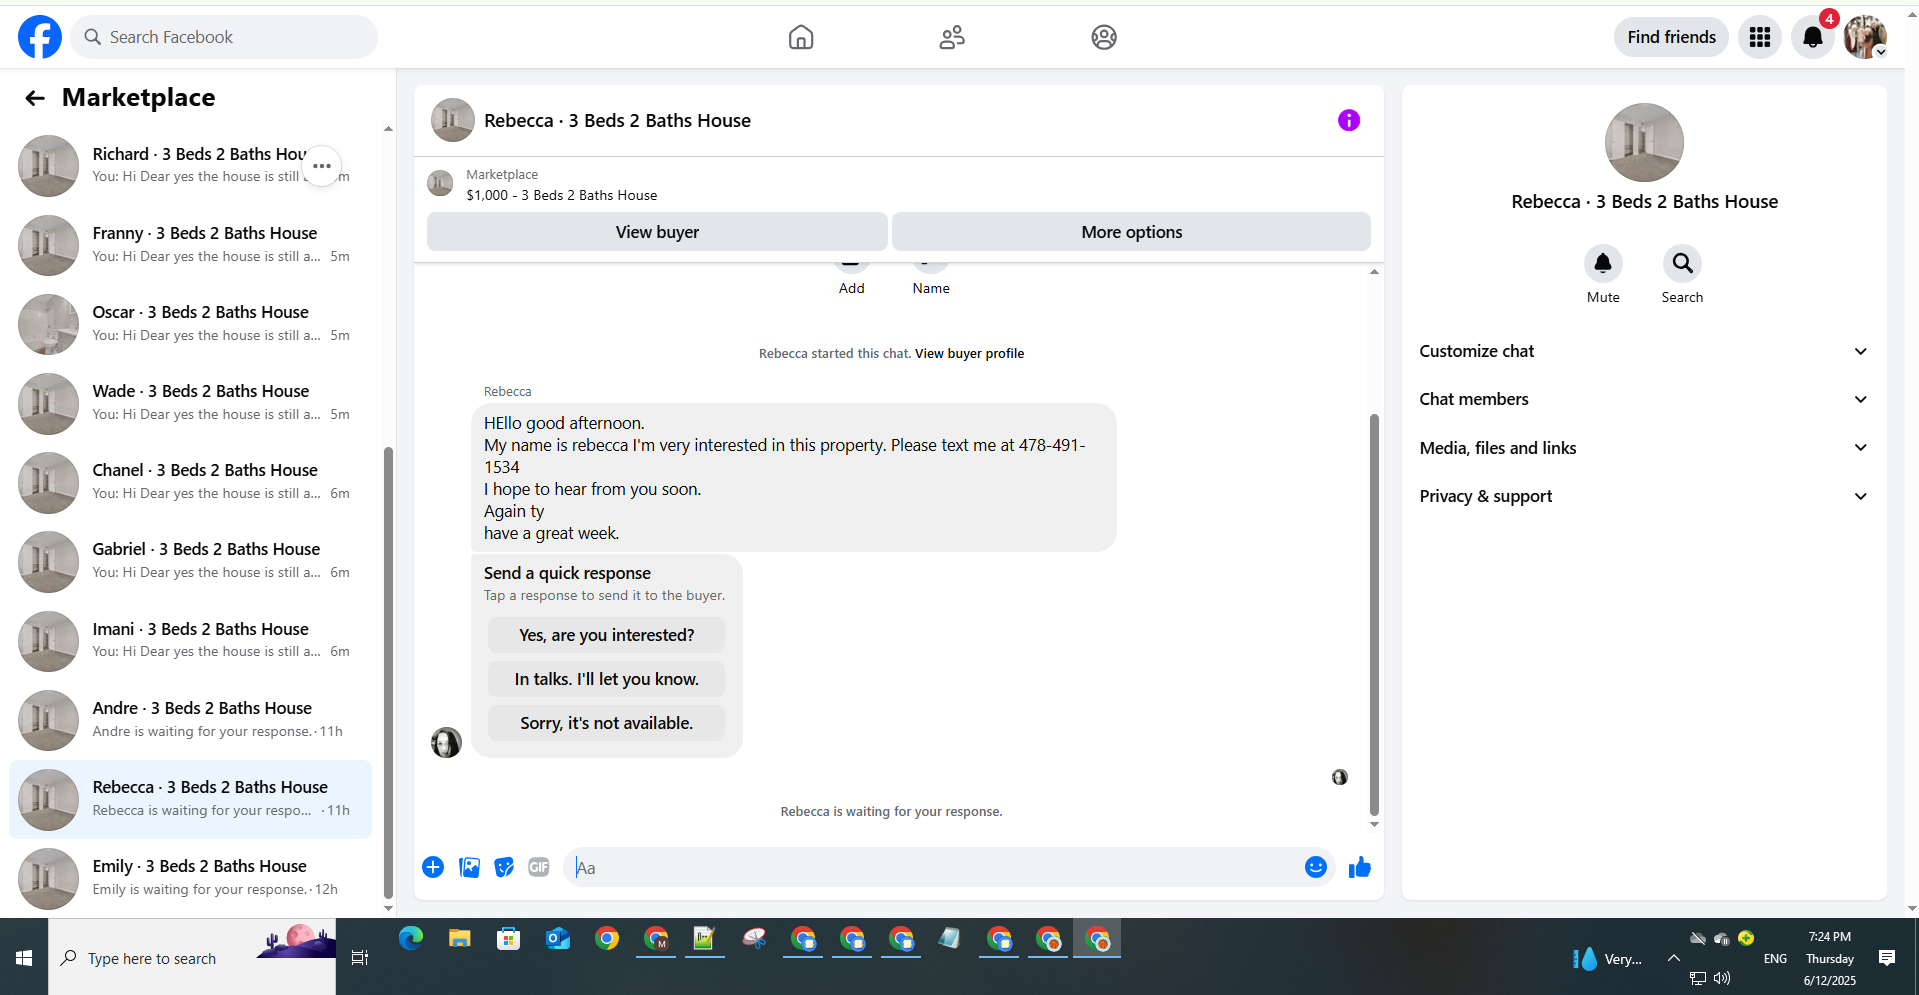This screenshot has width=1919, height=995.
Task: Show hidden system tray icons chevron
Action: coord(1673,958)
